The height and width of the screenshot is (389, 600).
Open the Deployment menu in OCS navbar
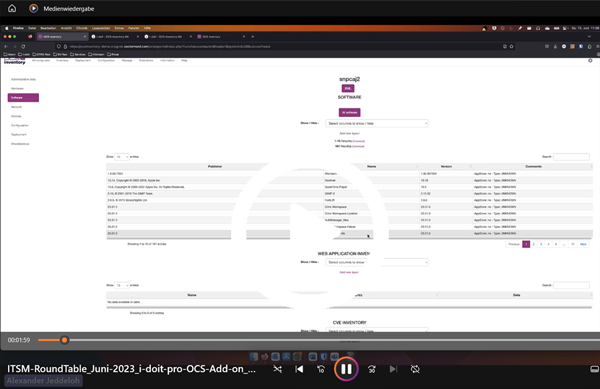pos(83,60)
